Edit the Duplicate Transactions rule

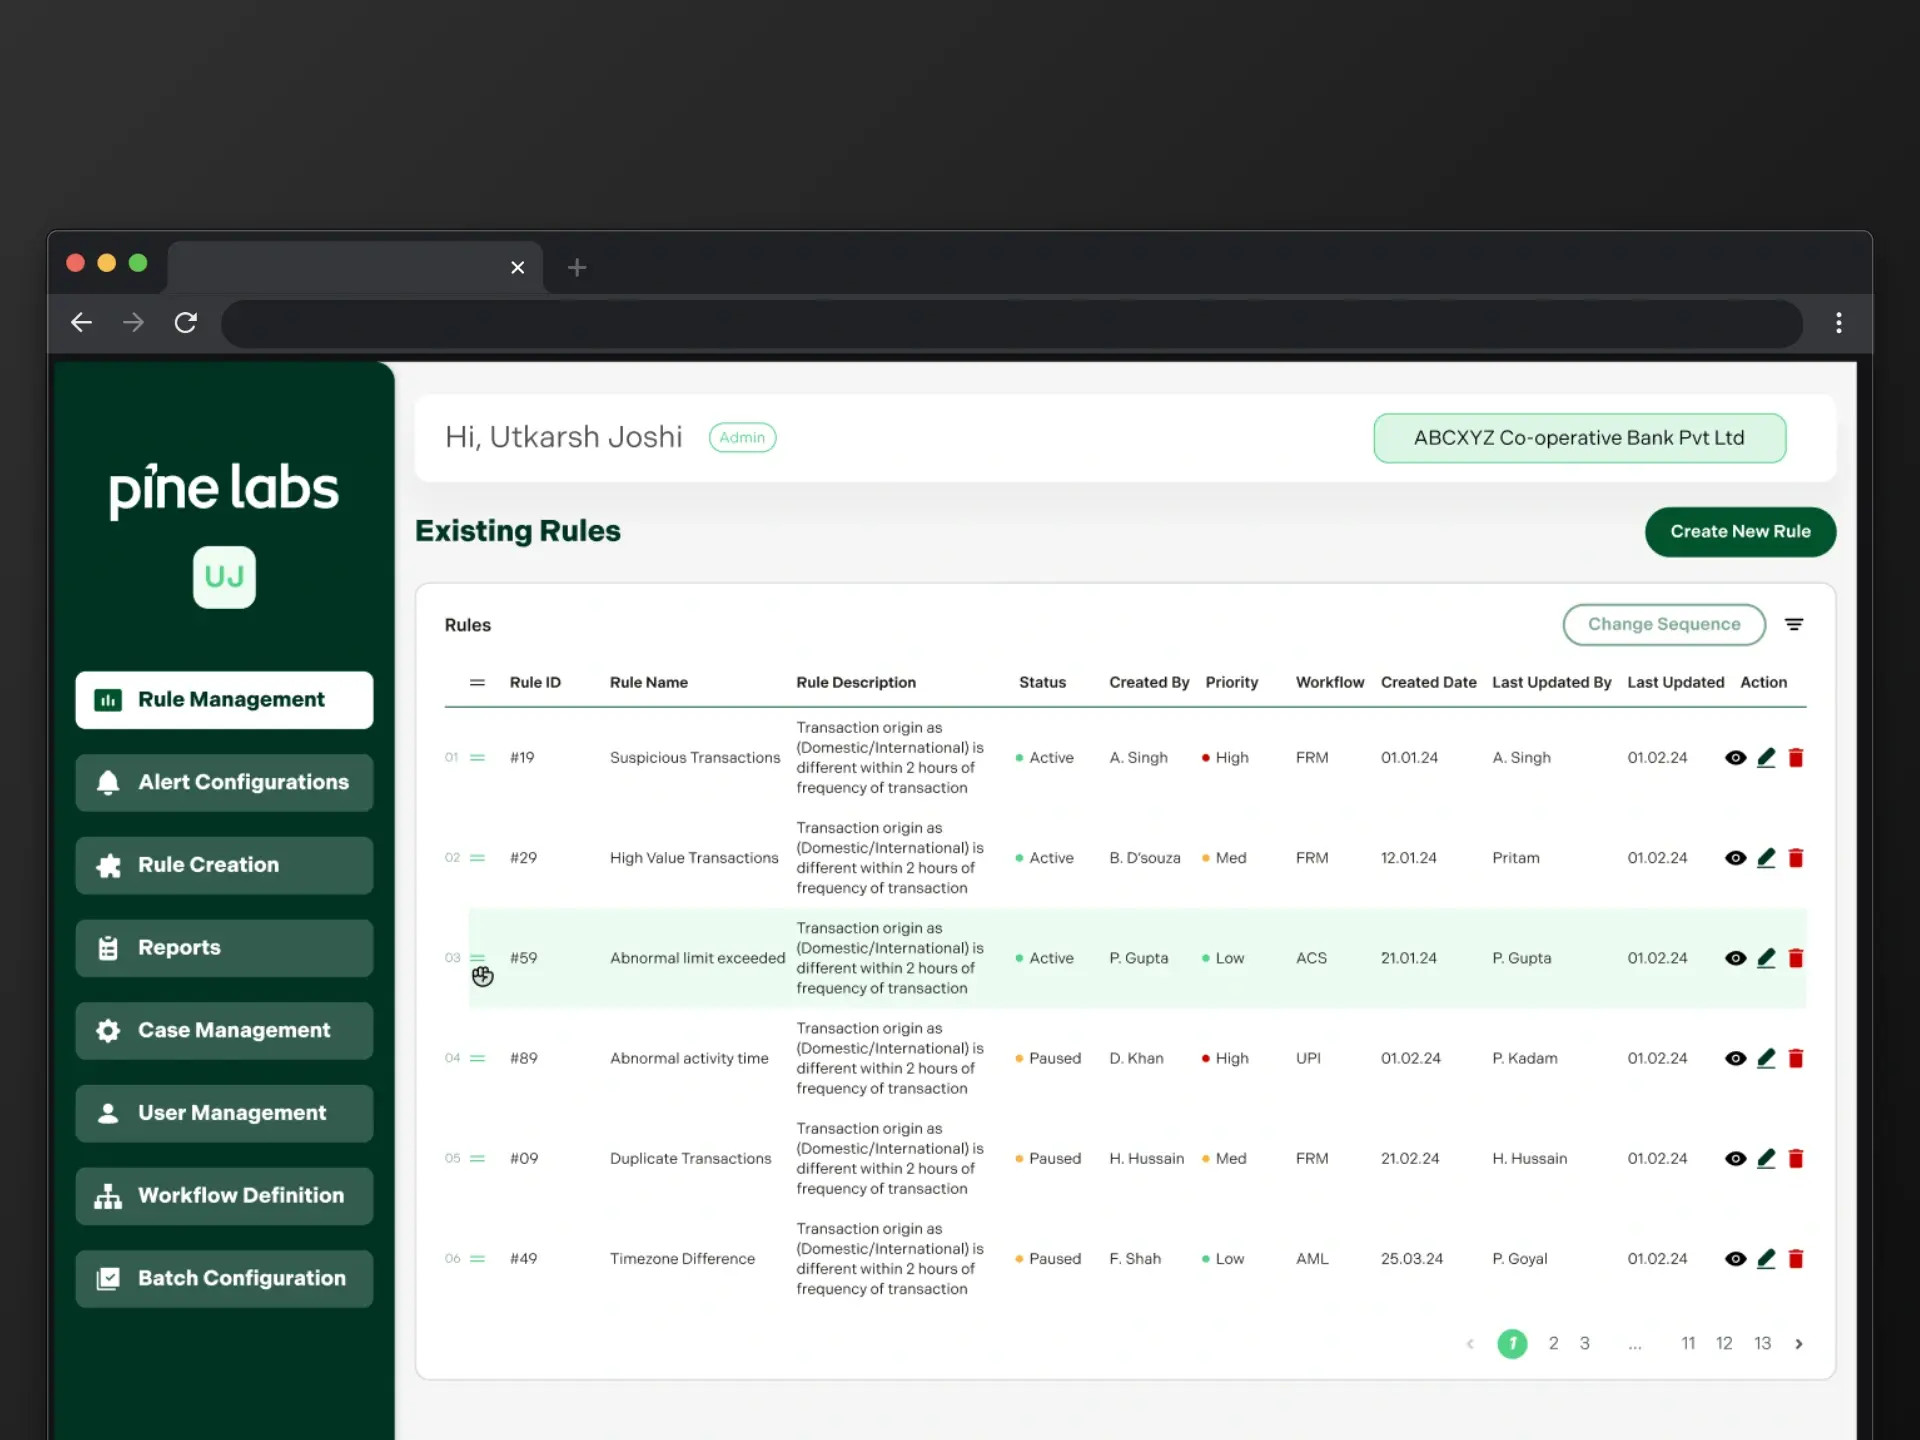[x=1766, y=1158]
